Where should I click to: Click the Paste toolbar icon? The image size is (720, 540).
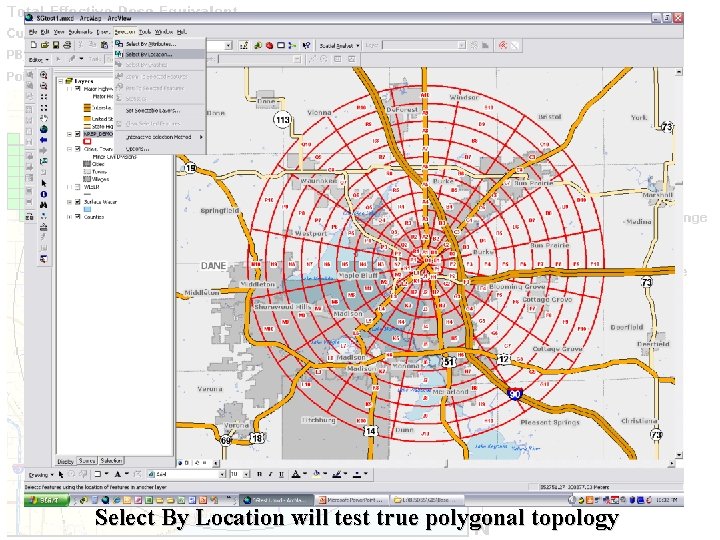pyautogui.click(x=105, y=45)
